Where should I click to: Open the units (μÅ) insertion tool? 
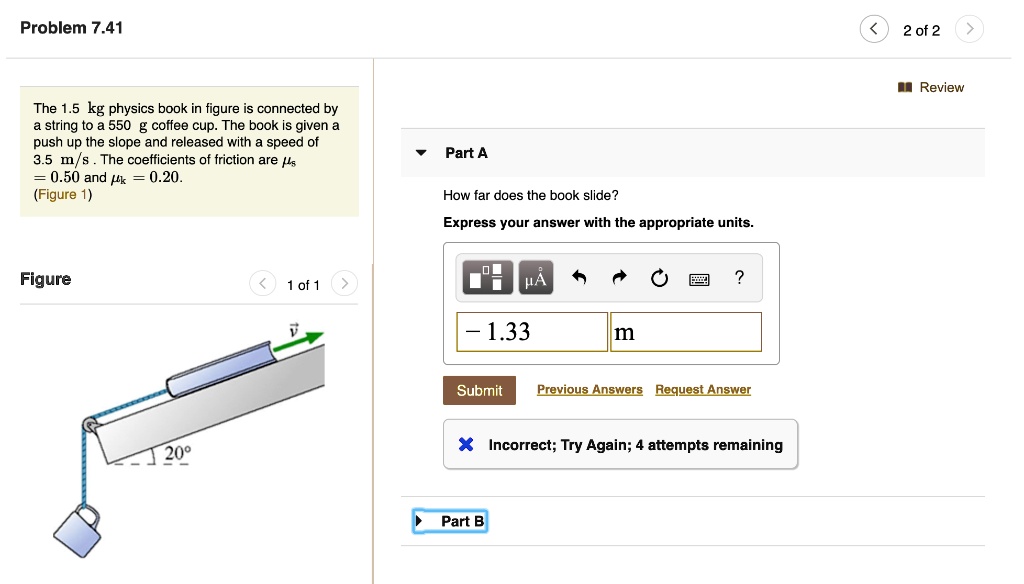pyautogui.click(x=535, y=277)
